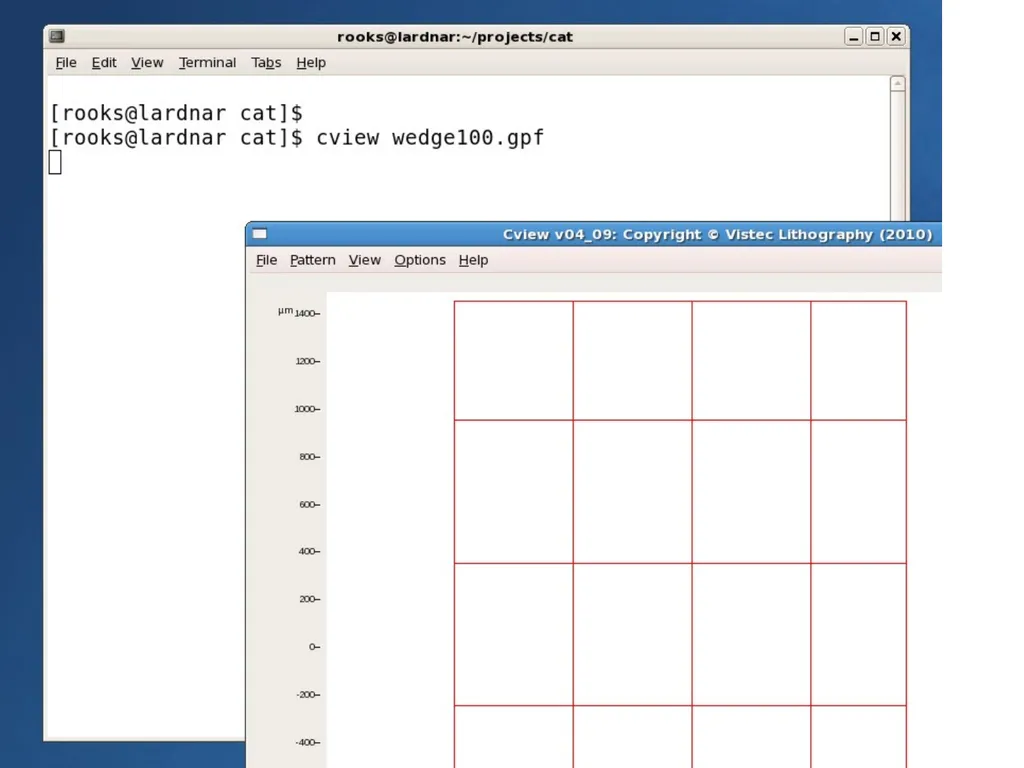Close the rooks@lardnar terminal window
The height and width of the screenshot is (768, 1024).
[x=896, y=37]
